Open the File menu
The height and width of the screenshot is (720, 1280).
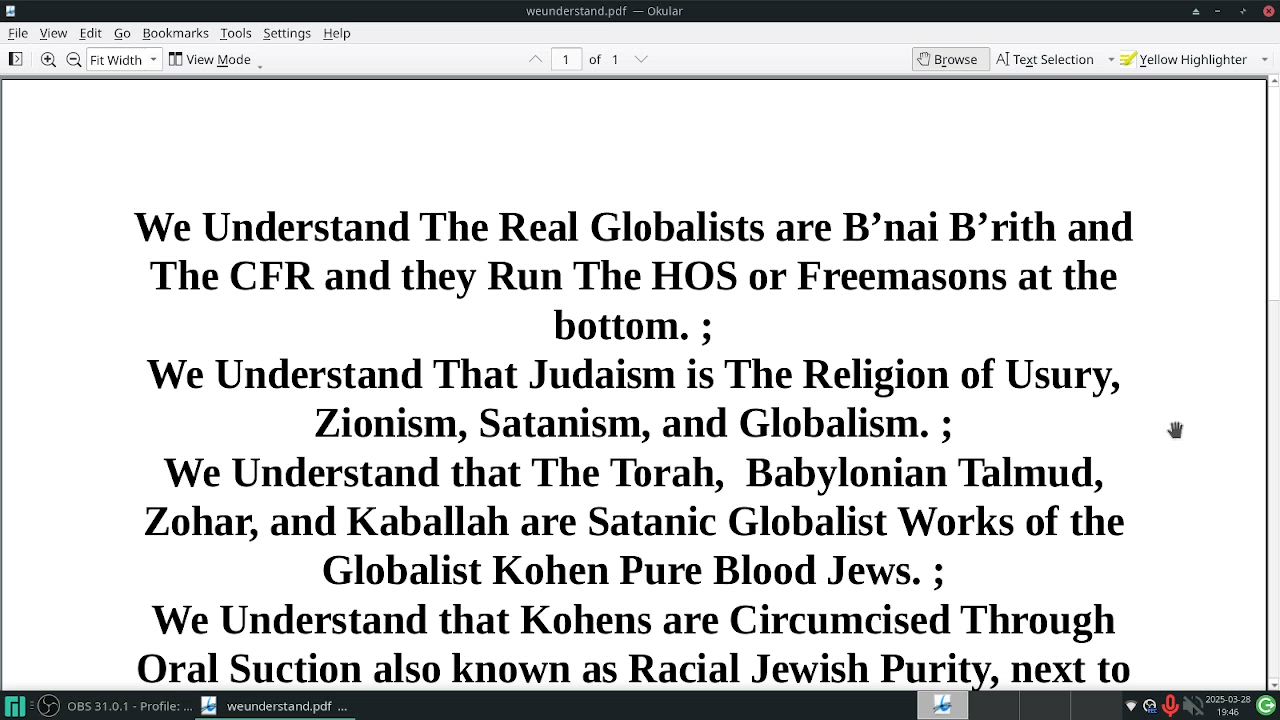[18, 33]
